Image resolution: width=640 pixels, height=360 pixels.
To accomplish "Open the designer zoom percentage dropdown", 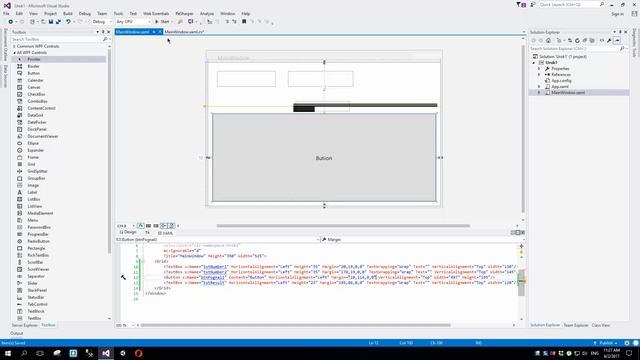I will click(126, 226).
